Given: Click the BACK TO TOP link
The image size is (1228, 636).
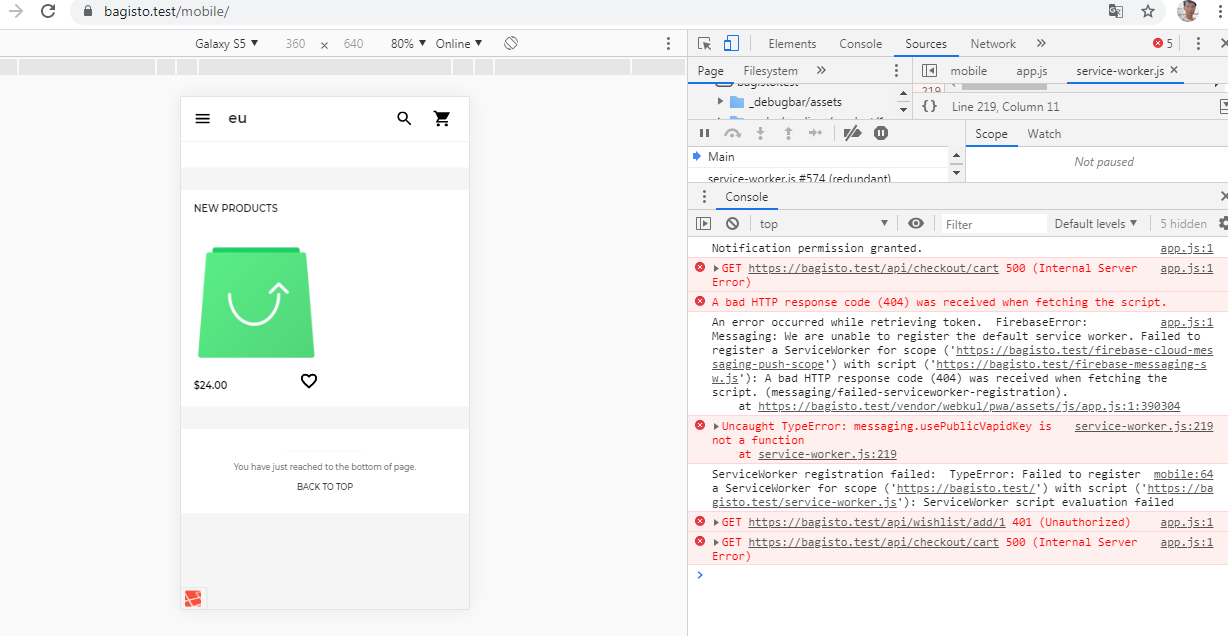Looking at the screenshot, I should point(323,486).
